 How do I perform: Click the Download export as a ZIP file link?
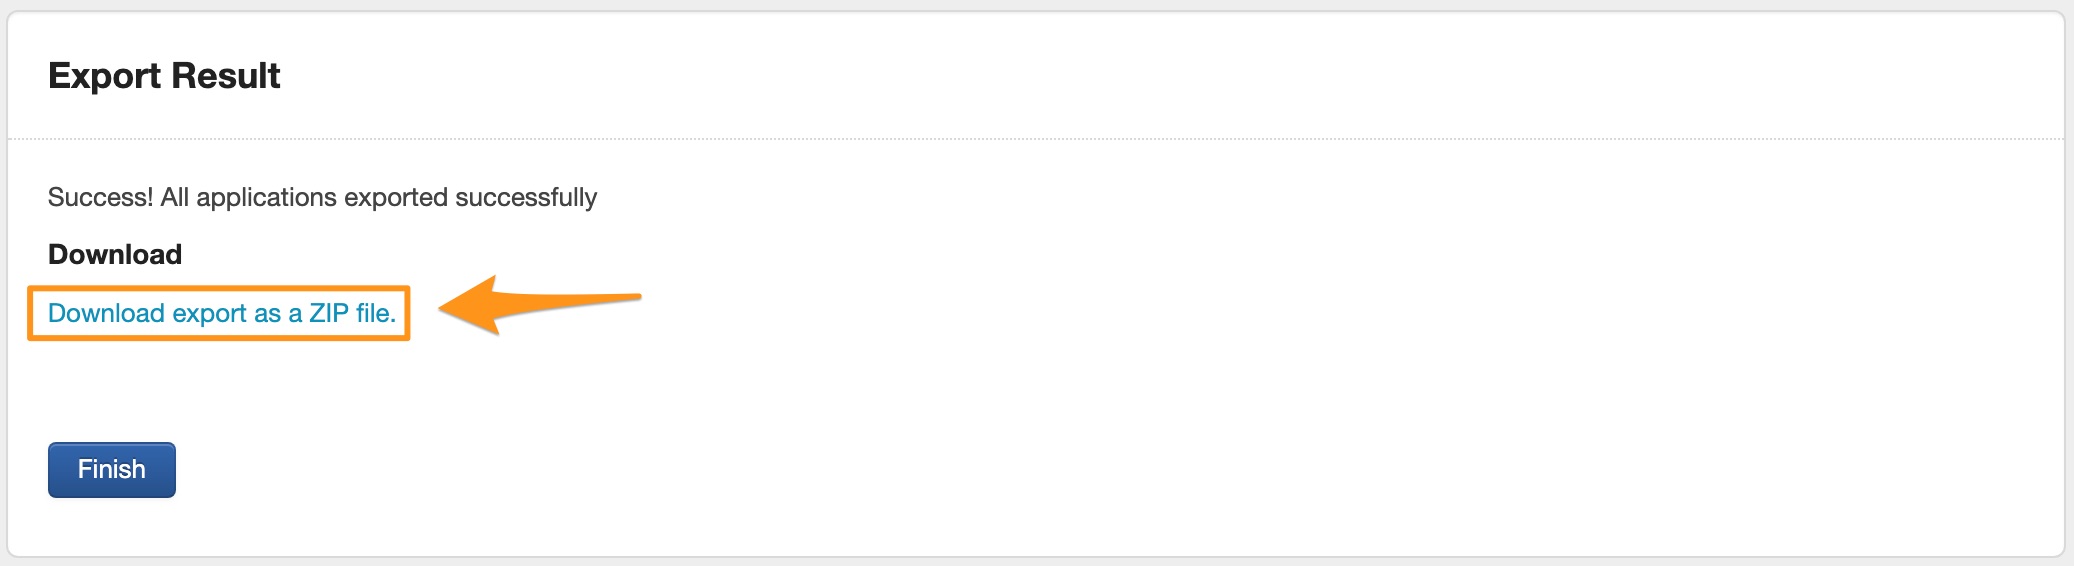(x=221, y=313)
